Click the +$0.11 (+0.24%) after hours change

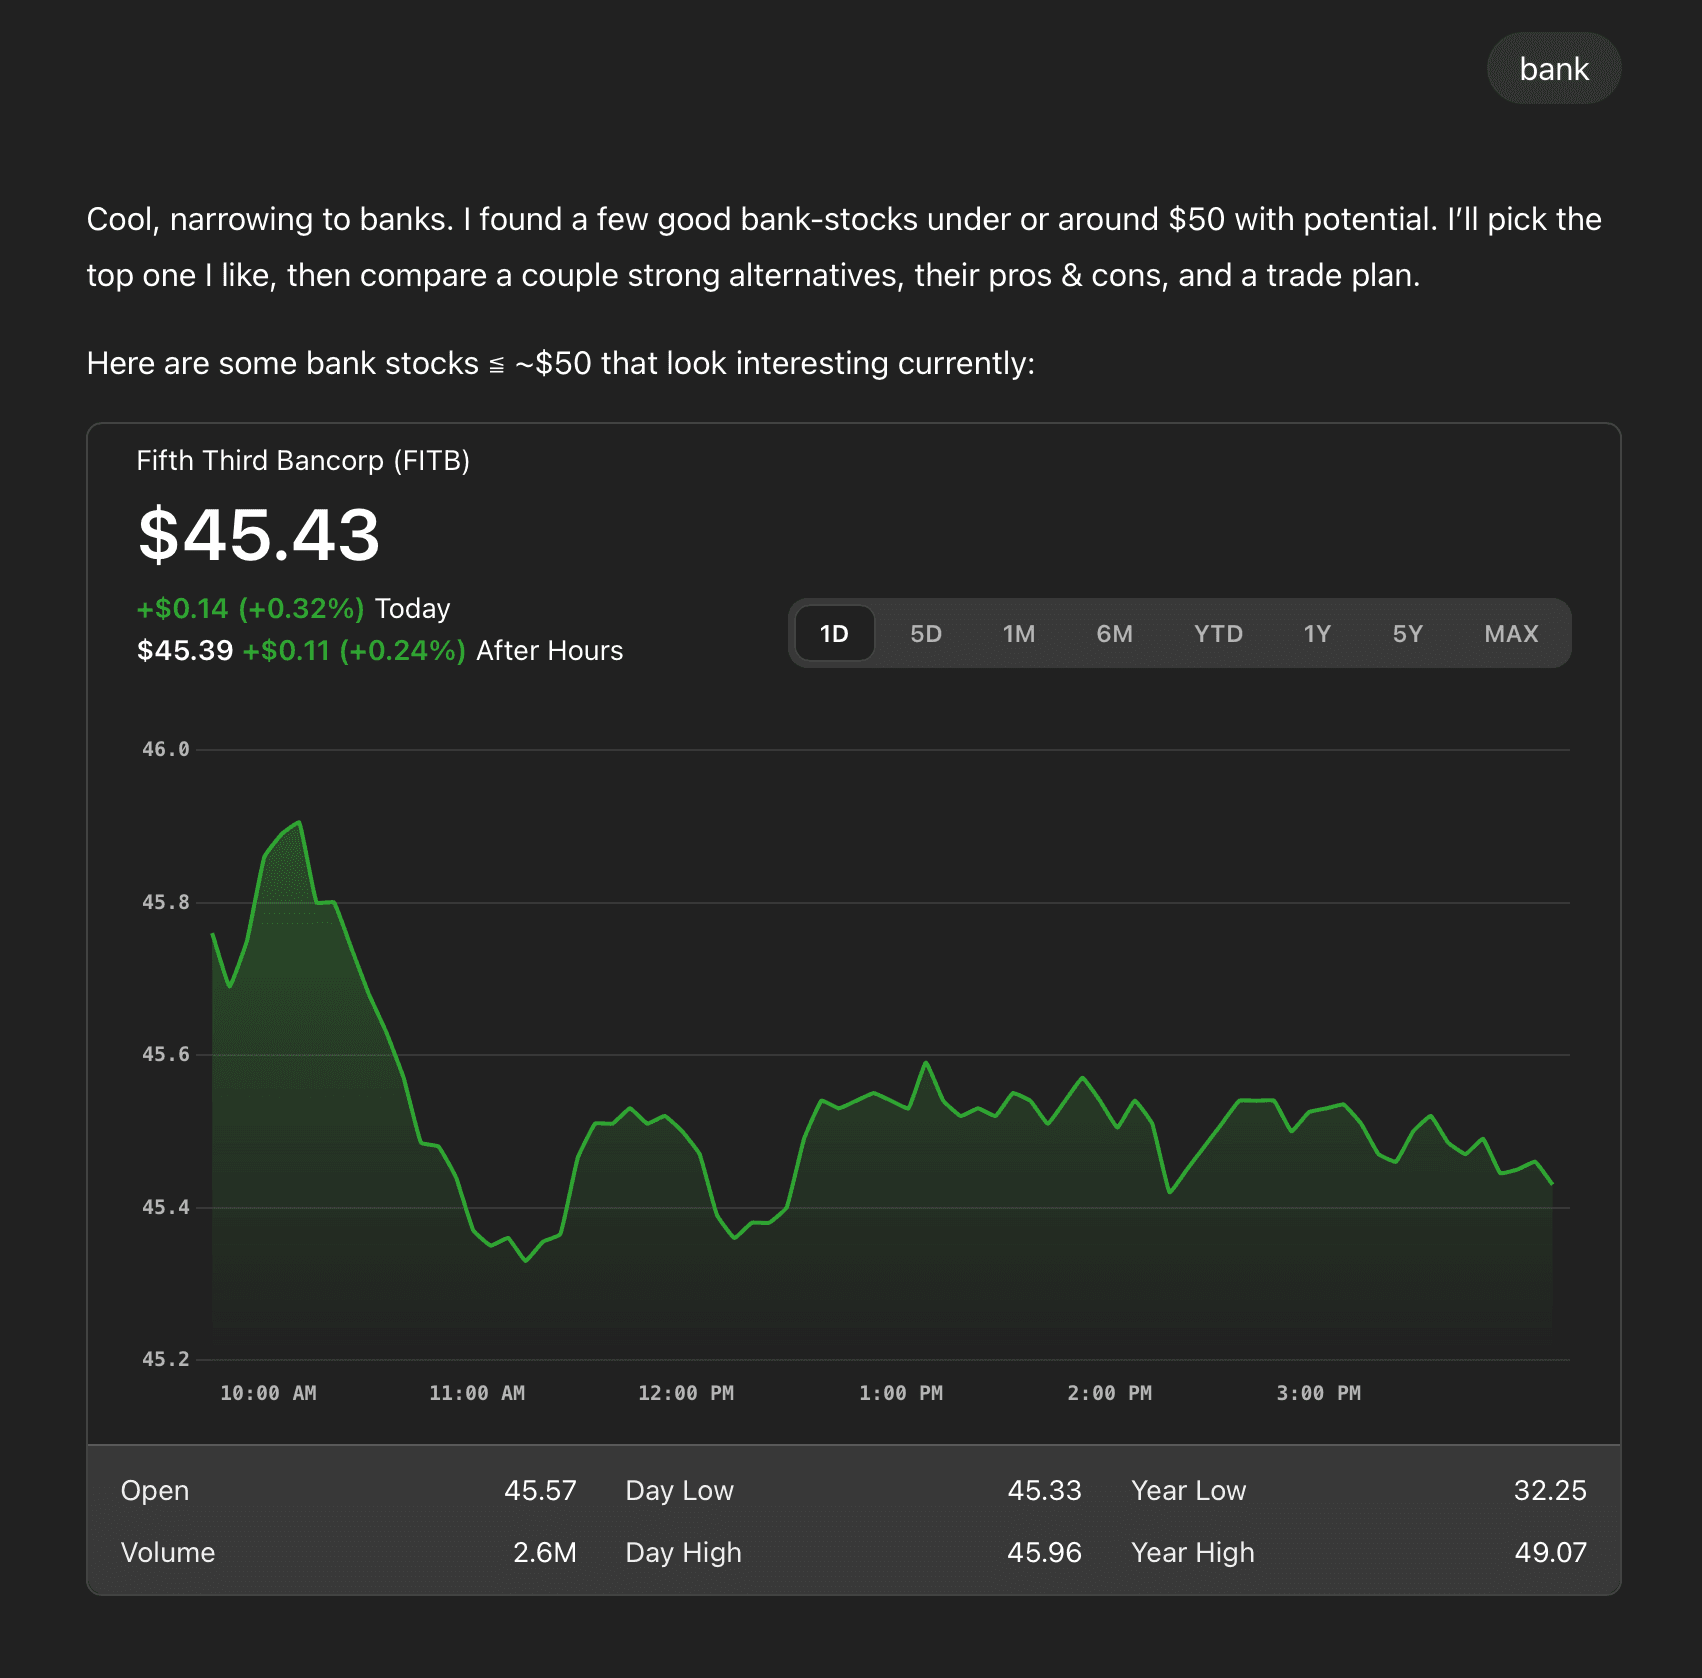tap(354, 650)
